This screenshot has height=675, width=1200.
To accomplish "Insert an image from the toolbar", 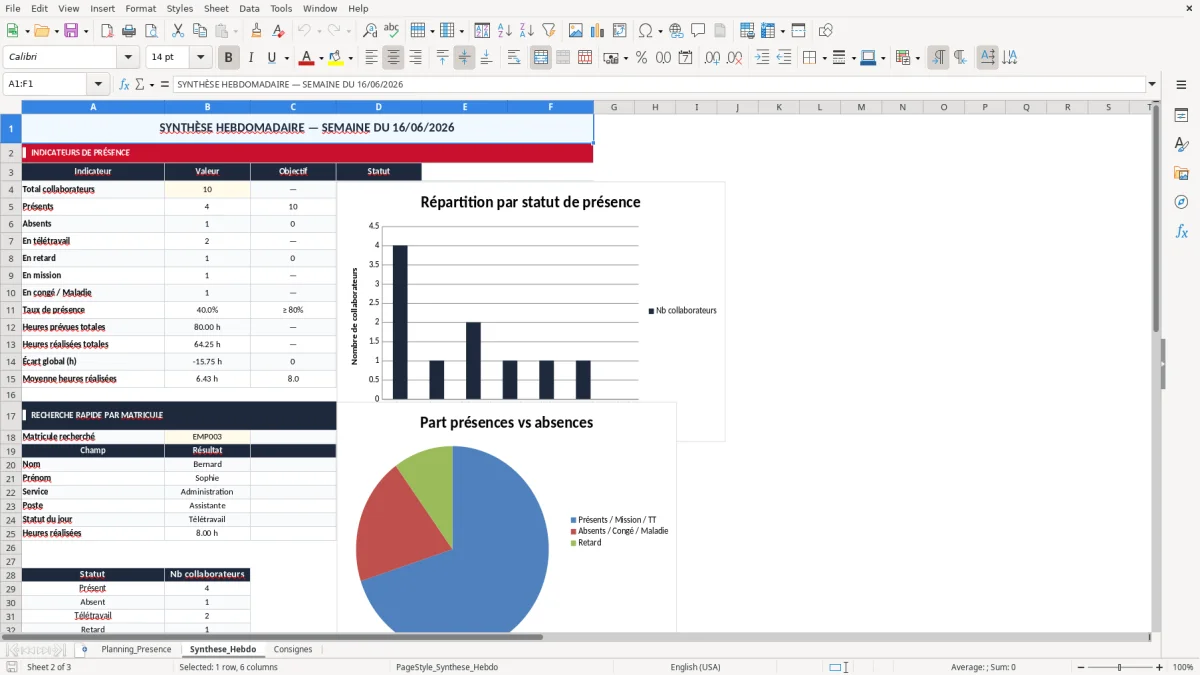I will tap(576, 31).
